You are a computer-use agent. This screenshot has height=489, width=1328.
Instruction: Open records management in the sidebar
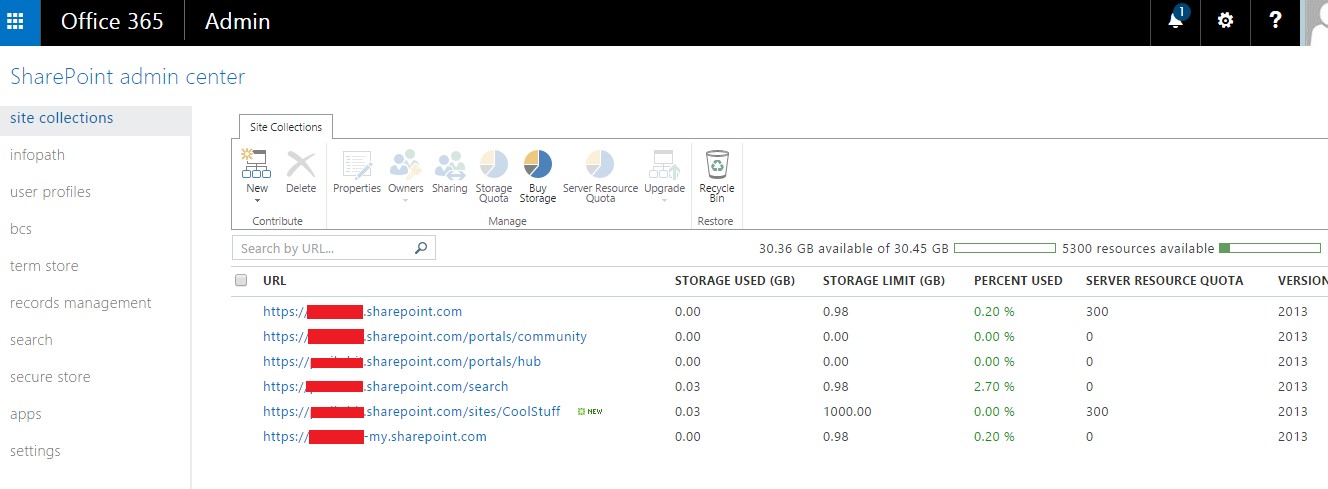pos(81,303)
